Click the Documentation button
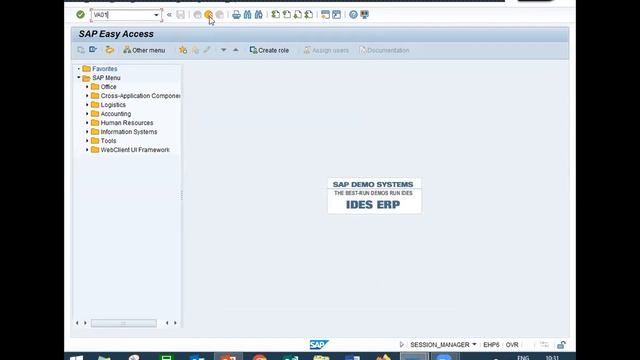This screenshot has width=640, height=360. point(384,50)
